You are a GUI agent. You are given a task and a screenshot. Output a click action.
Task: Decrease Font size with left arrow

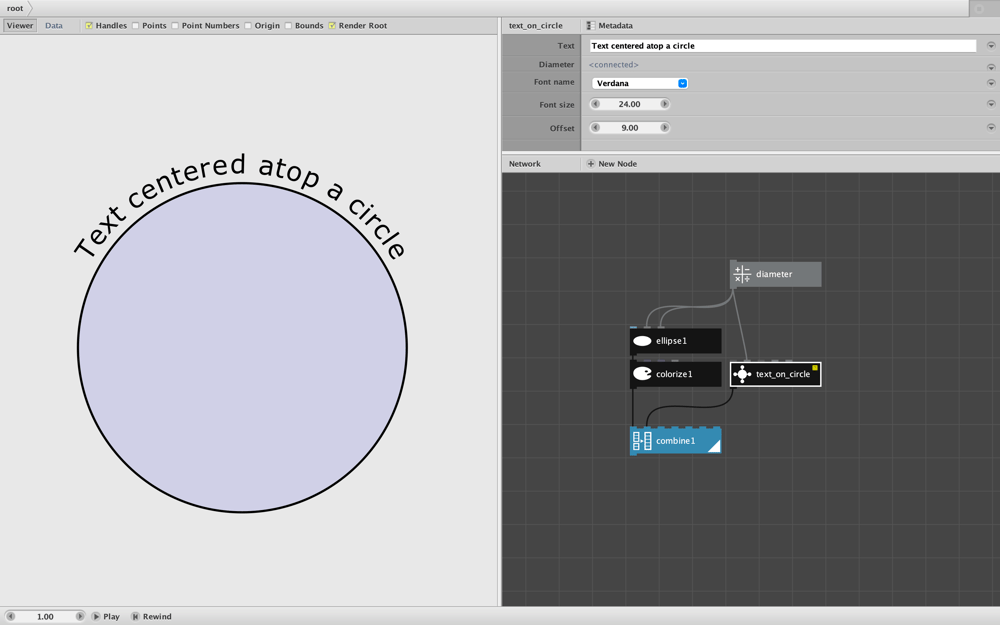tap(596, 104)
